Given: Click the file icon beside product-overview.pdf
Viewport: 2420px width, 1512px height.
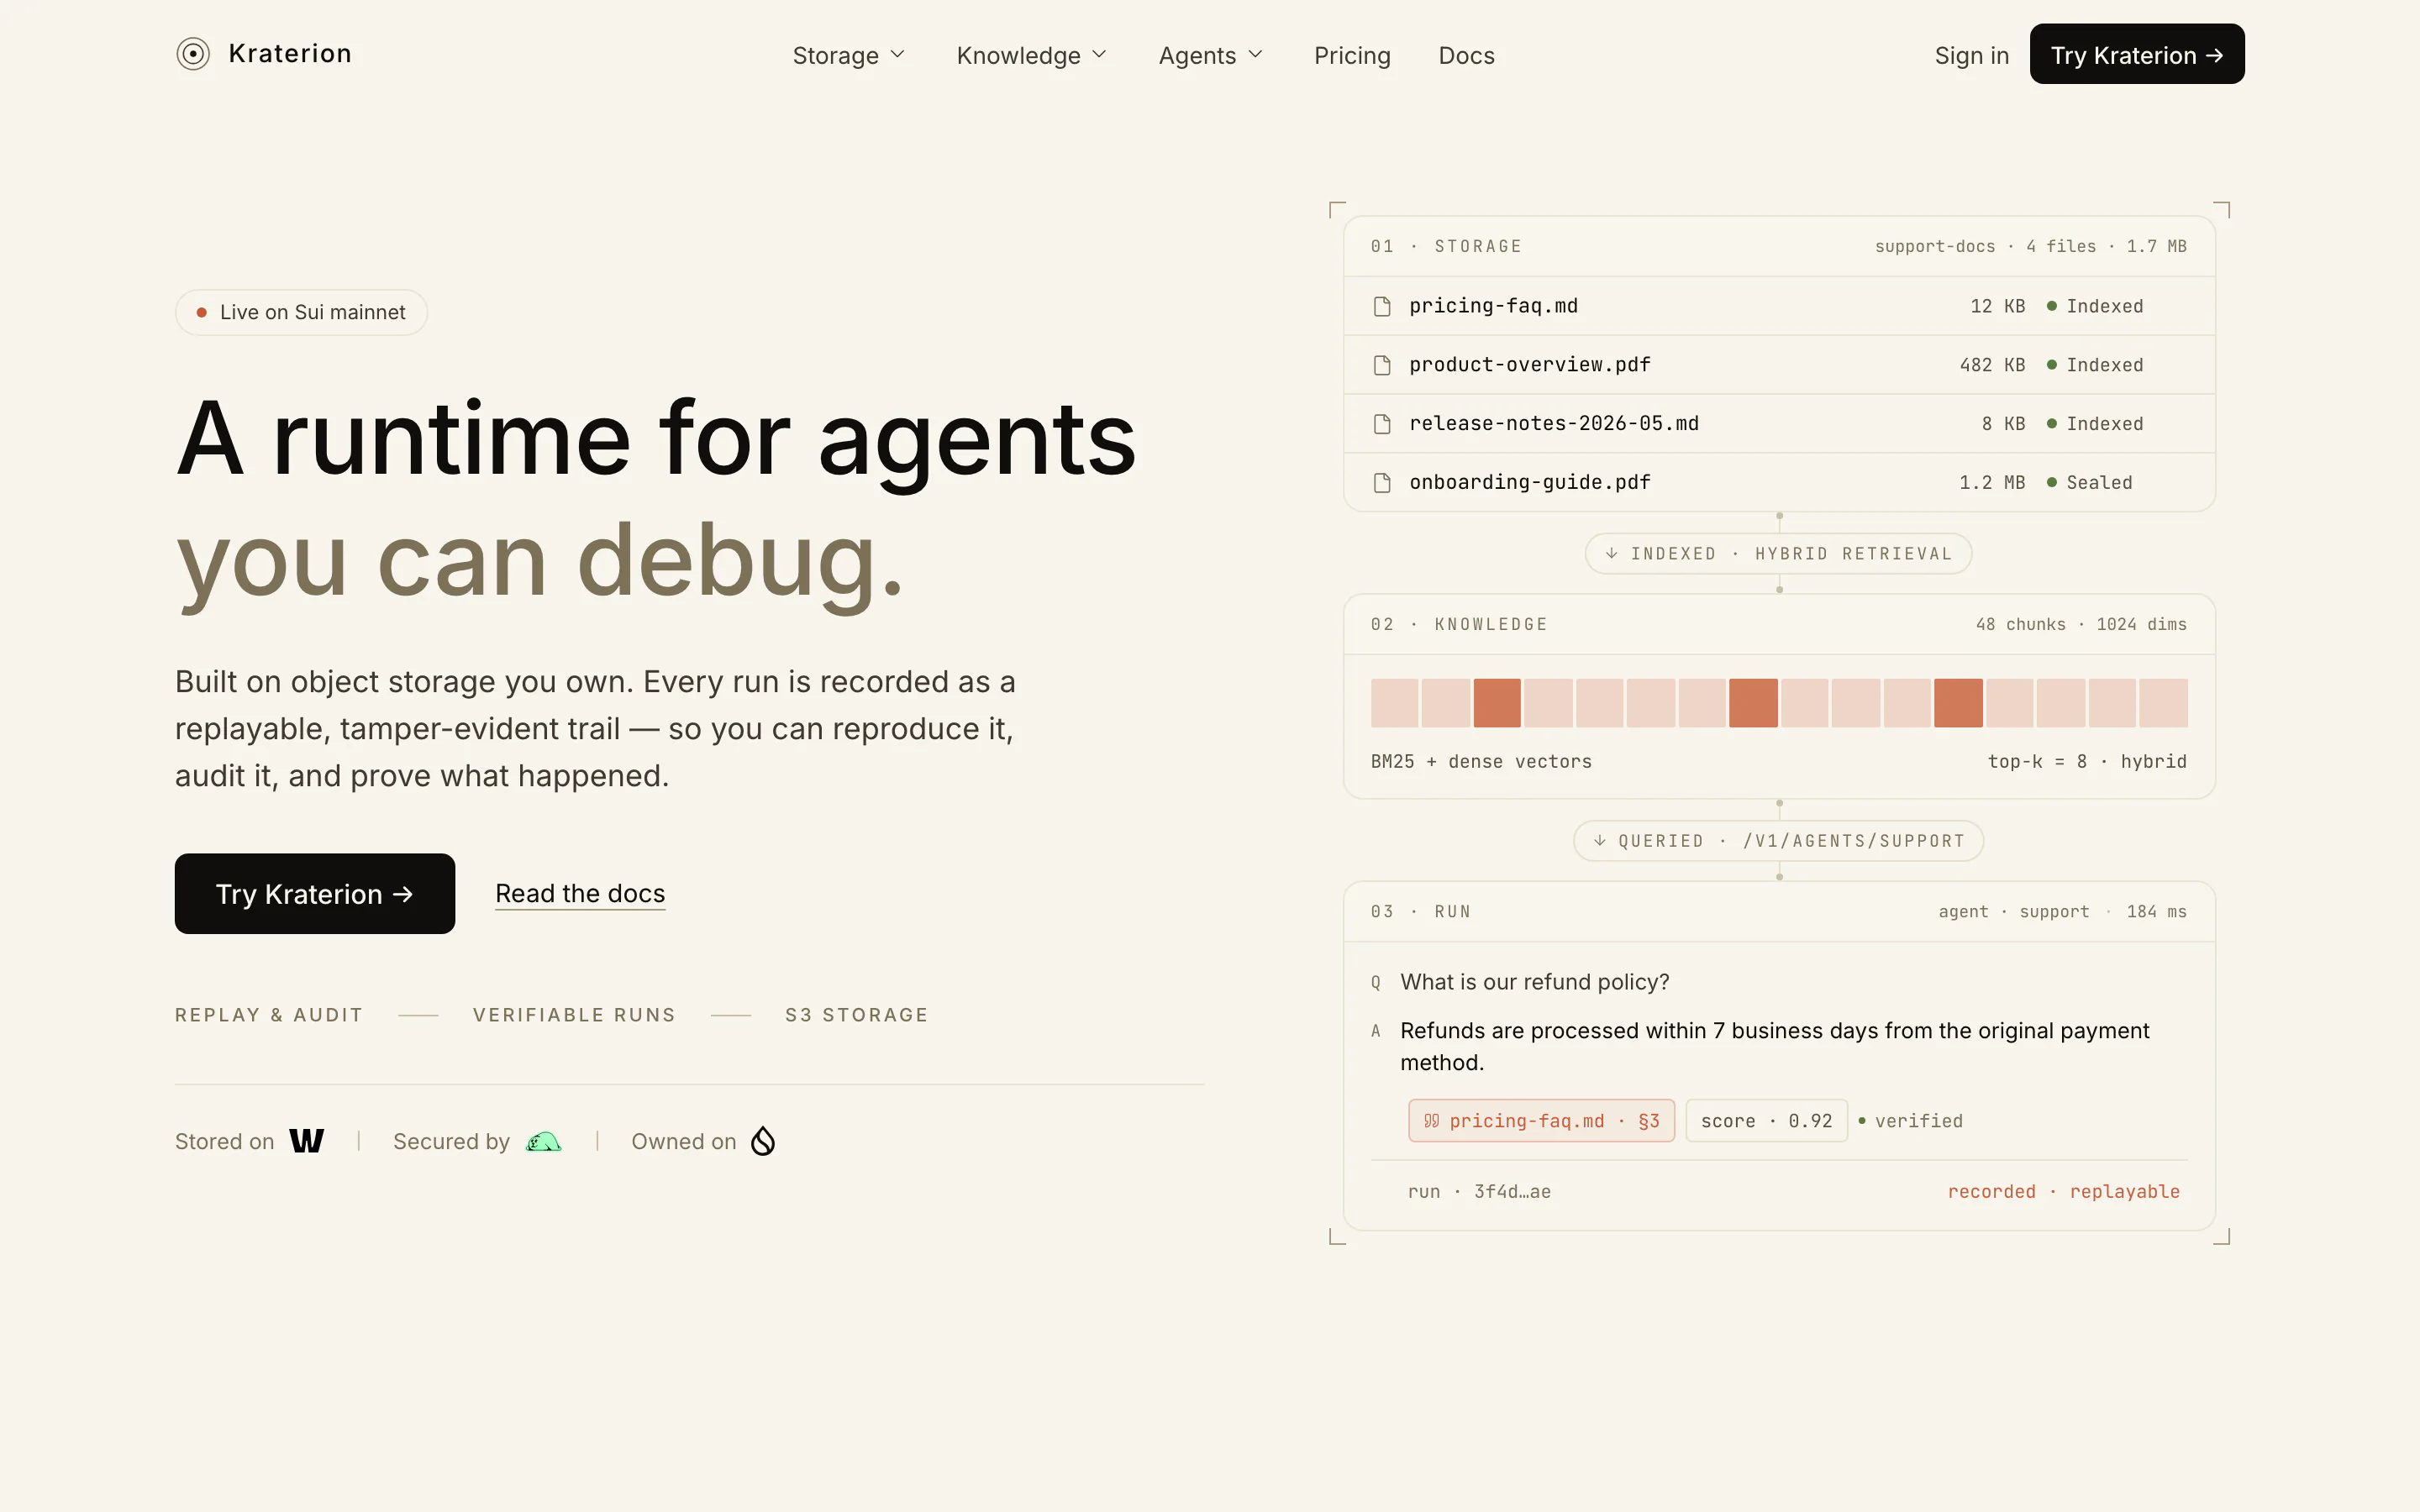Looking at the screenshot, I should [x=1382, y=365].
